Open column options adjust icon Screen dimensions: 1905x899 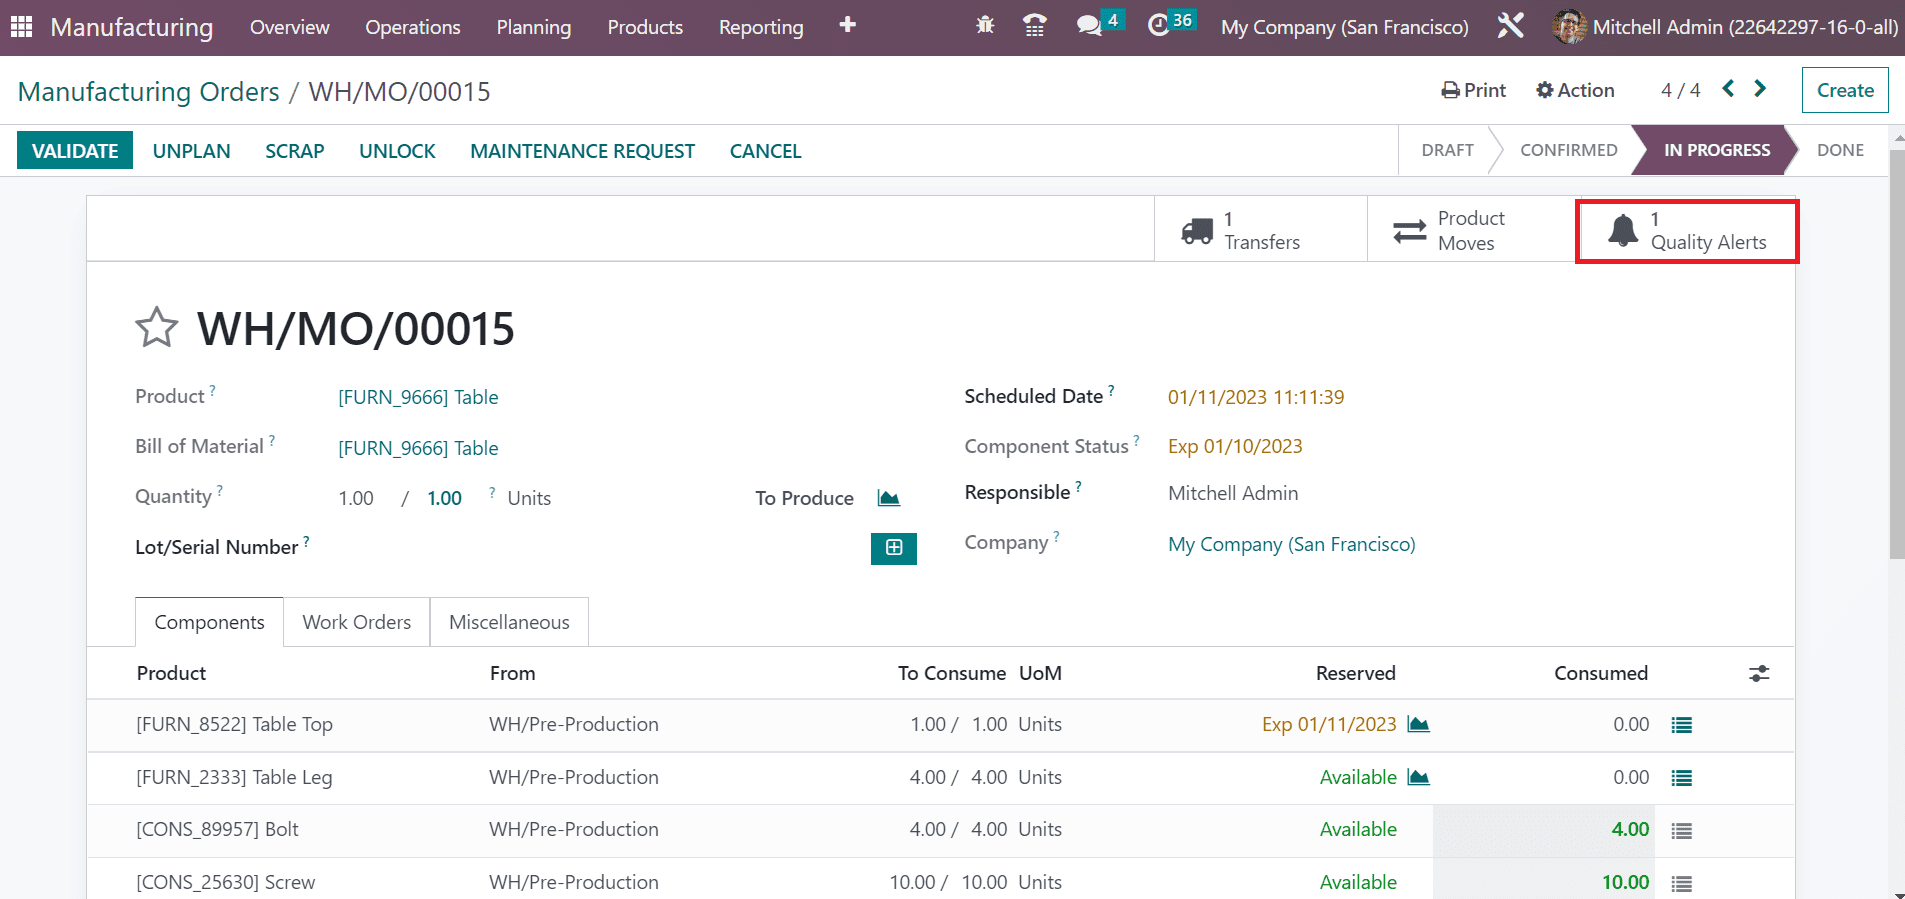coord(1758,674)
